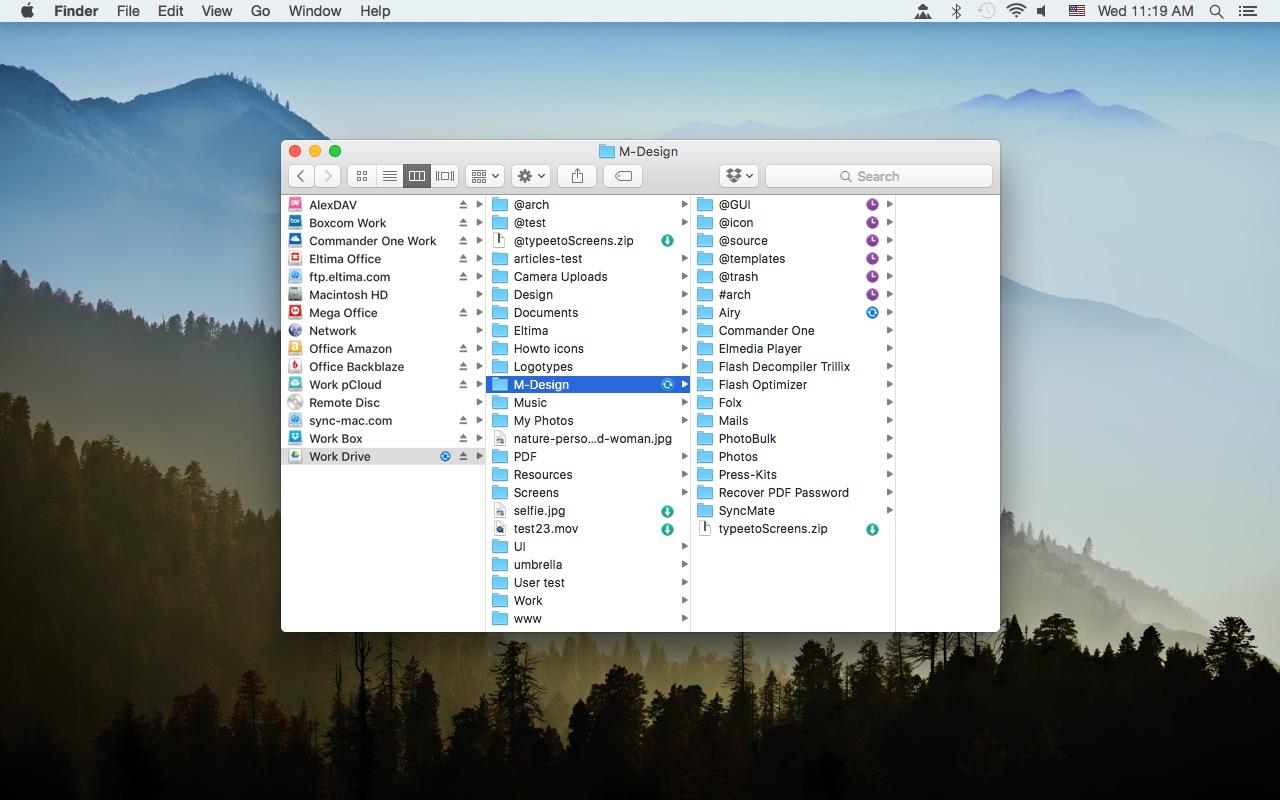1280x800 pixels.
Task: Open the Apple menu
Action: [27, 11]
